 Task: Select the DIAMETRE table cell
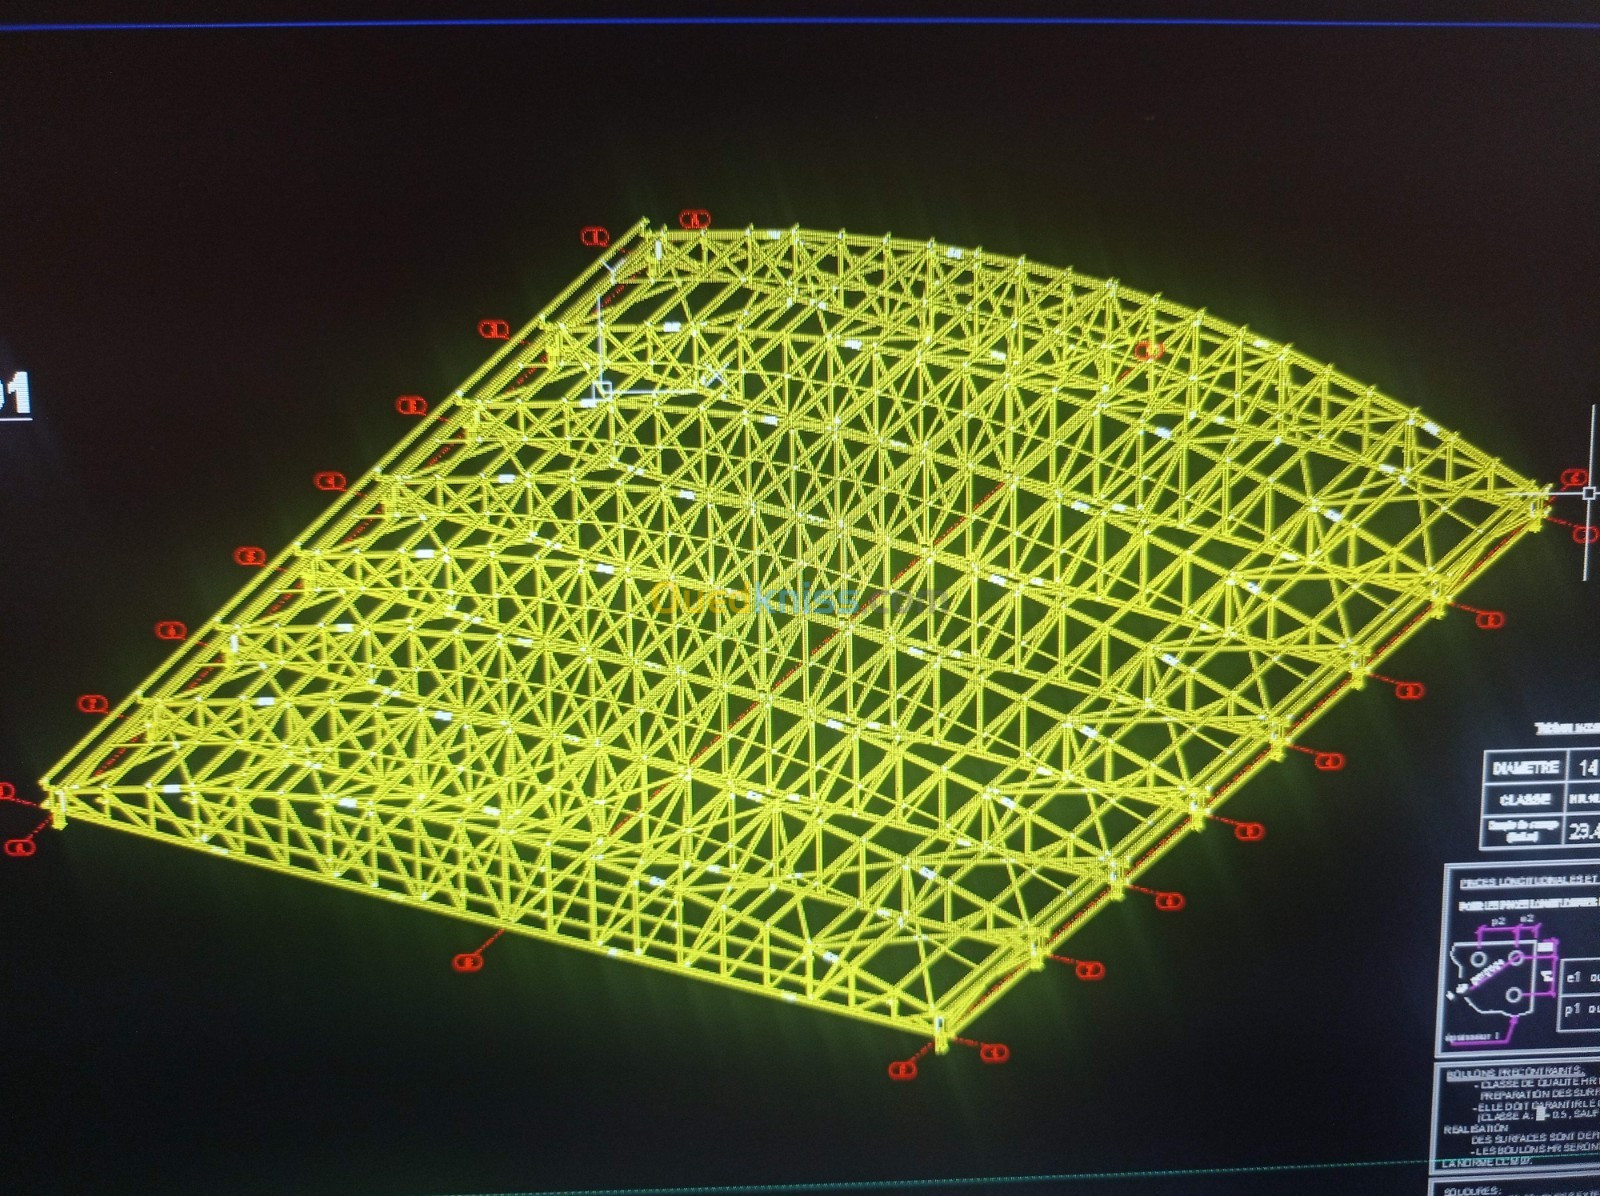pos(1526,767)
